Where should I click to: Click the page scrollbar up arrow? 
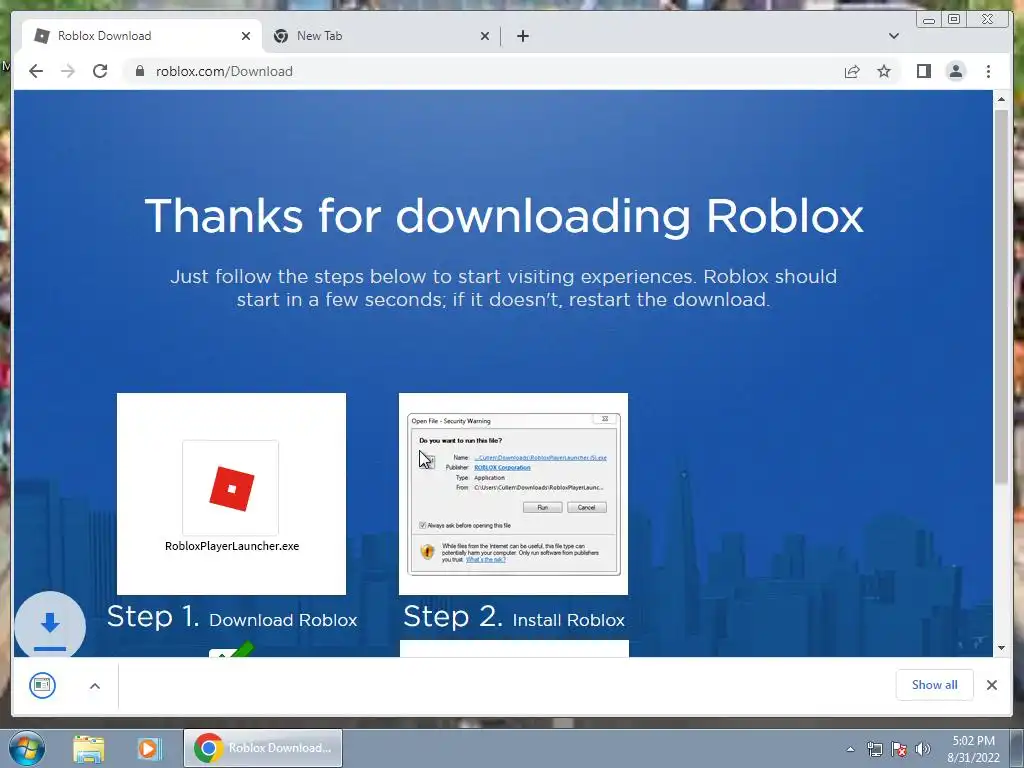tap(1001, 99)
